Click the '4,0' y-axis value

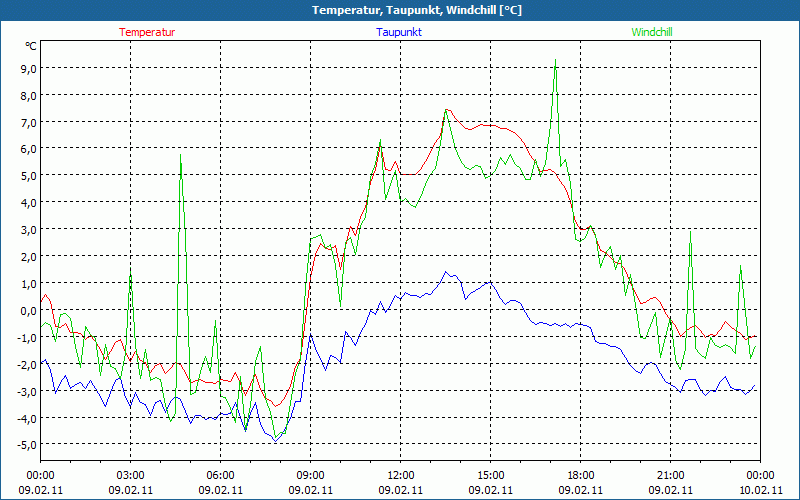click(27, 203)
